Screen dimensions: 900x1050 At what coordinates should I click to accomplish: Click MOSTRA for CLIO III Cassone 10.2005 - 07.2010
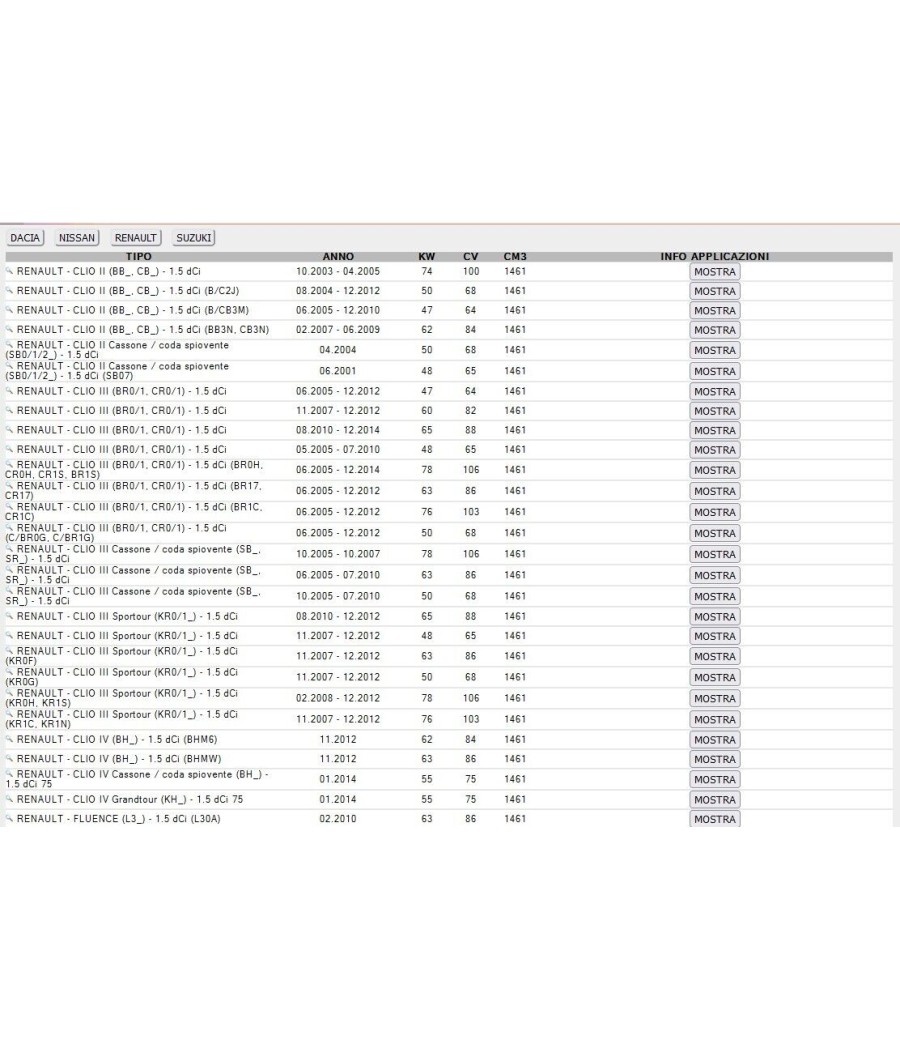tap(715, 596)
